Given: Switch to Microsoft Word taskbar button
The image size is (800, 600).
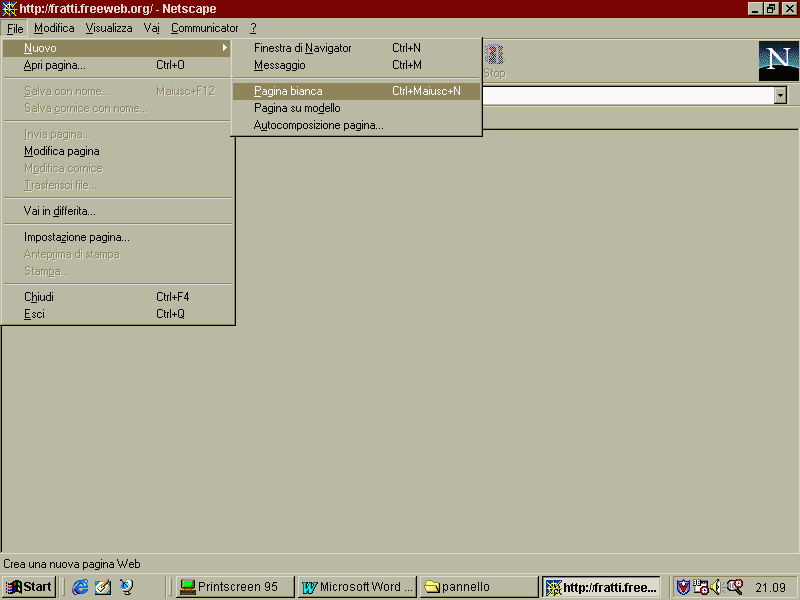Looking at the screenshot, I should click(x=357, y=587).
